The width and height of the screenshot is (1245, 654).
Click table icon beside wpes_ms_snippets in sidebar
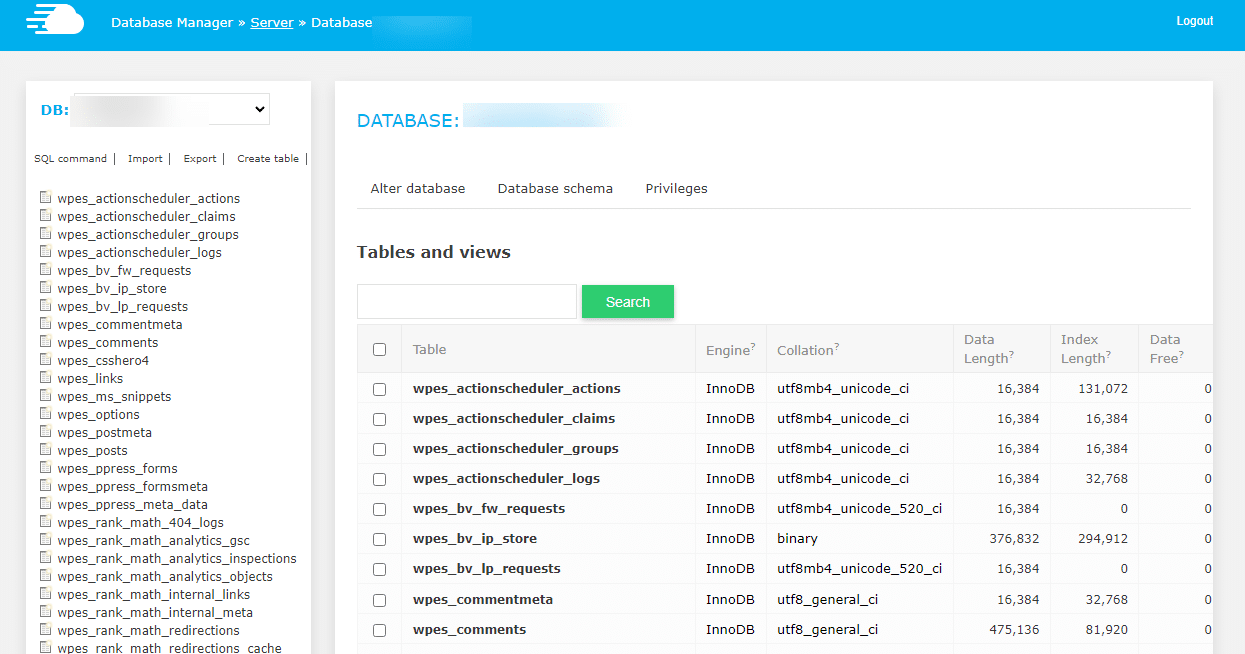pos(45,396)
